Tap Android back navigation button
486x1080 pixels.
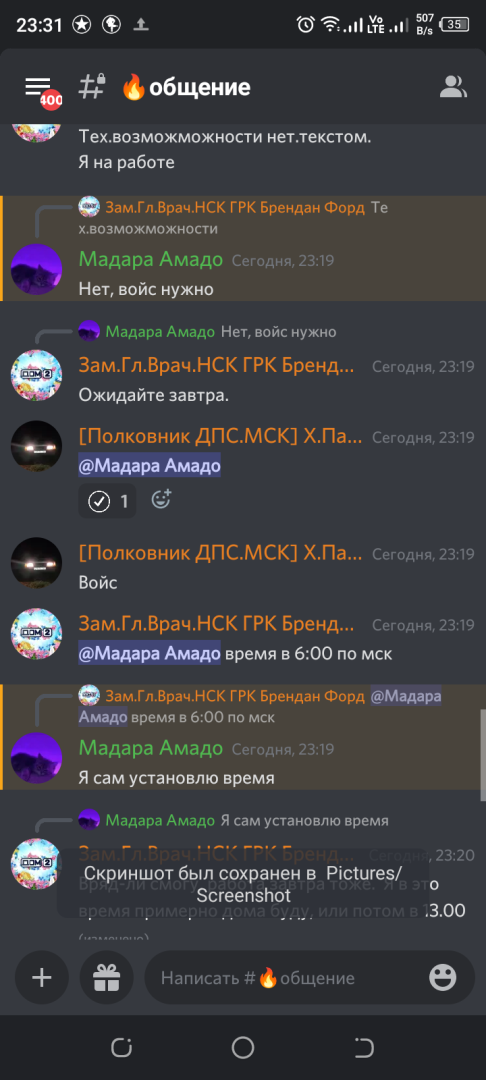coord(363,1048)
